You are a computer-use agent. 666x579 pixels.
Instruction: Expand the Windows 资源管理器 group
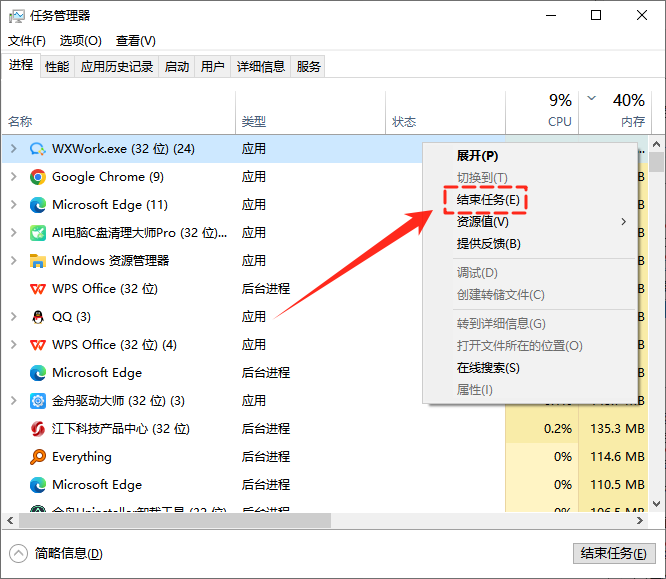click(14, 261)
